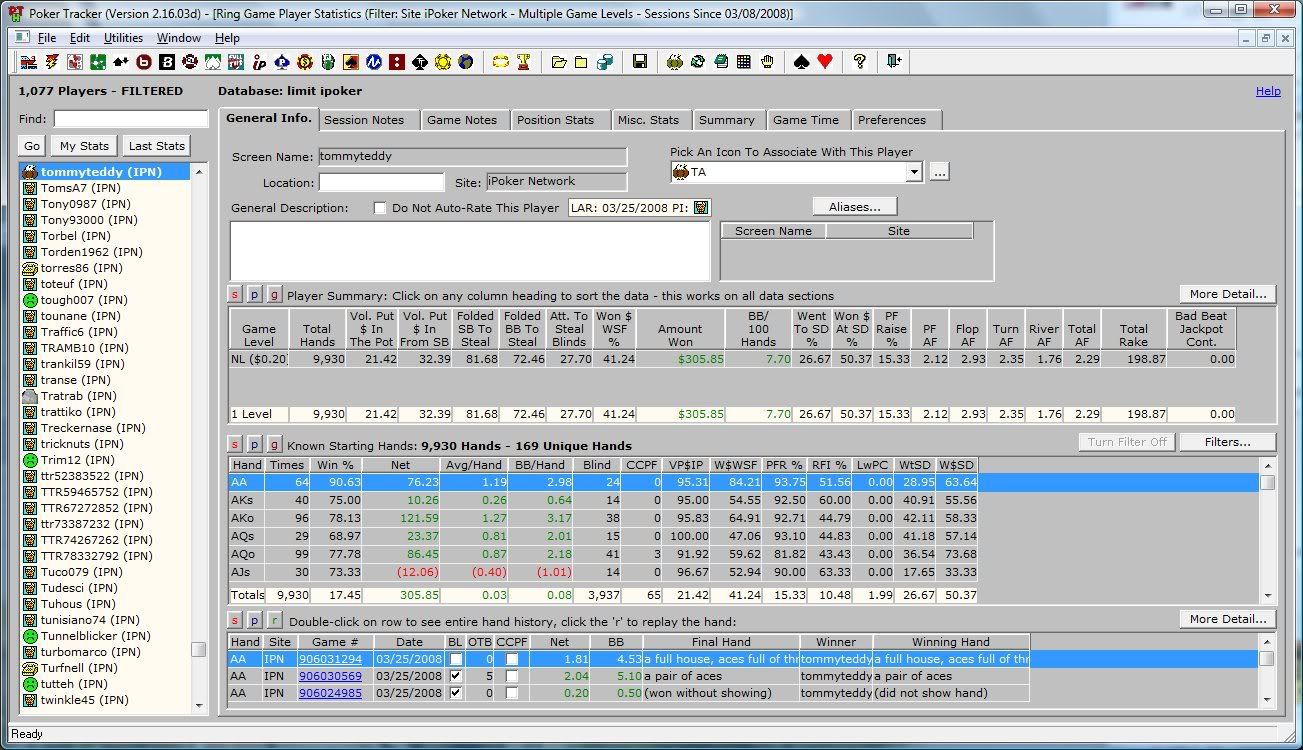Click the General Description text area
This screenshot has width=1303, height=750.
[x=472, y=251]
